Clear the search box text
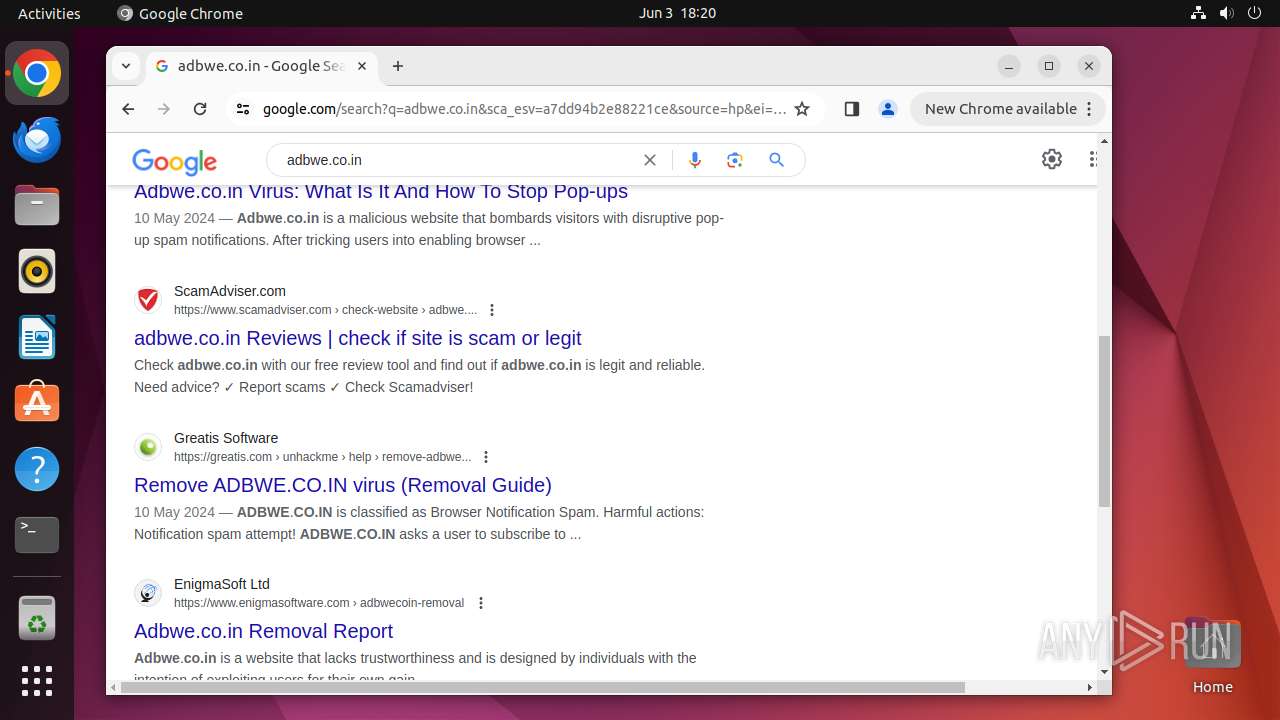The height and width of the screenshot is (720, 1280). click(x=650, y=160)
